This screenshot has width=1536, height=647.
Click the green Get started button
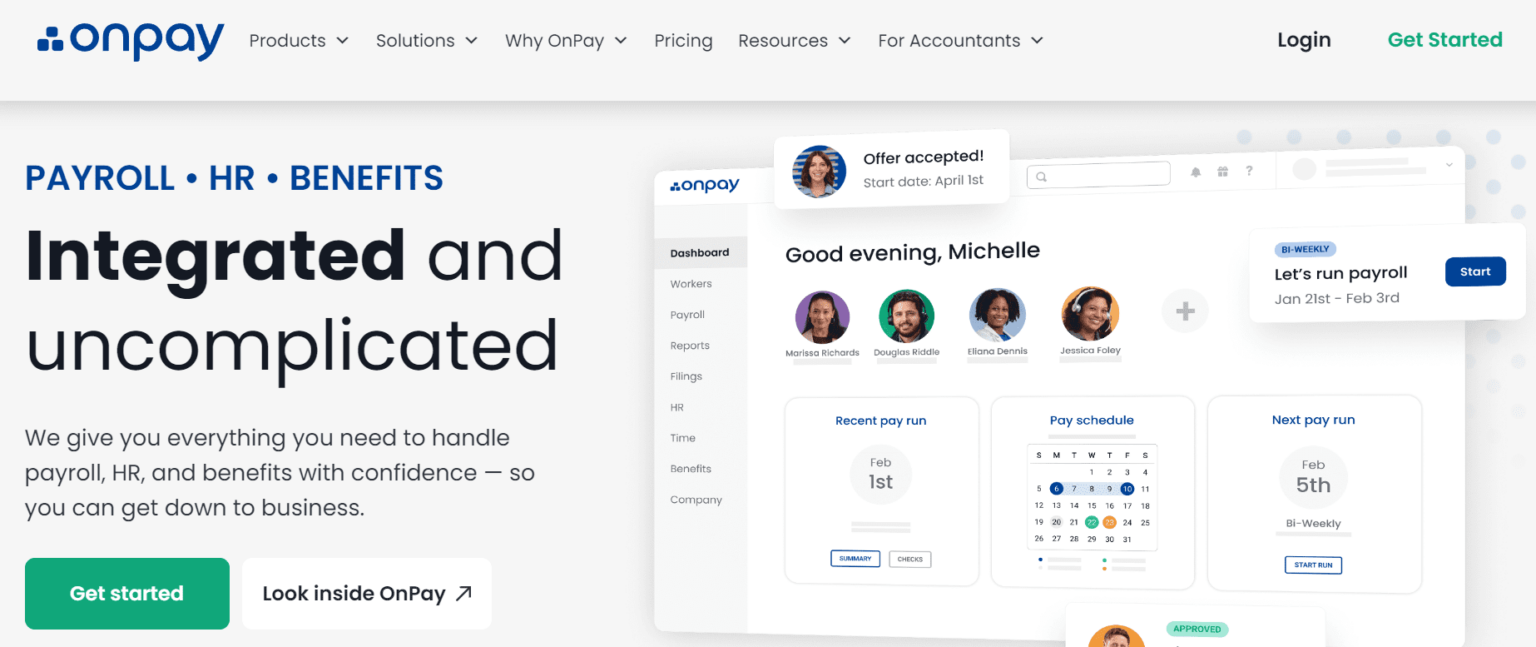(x=126, y=593)
